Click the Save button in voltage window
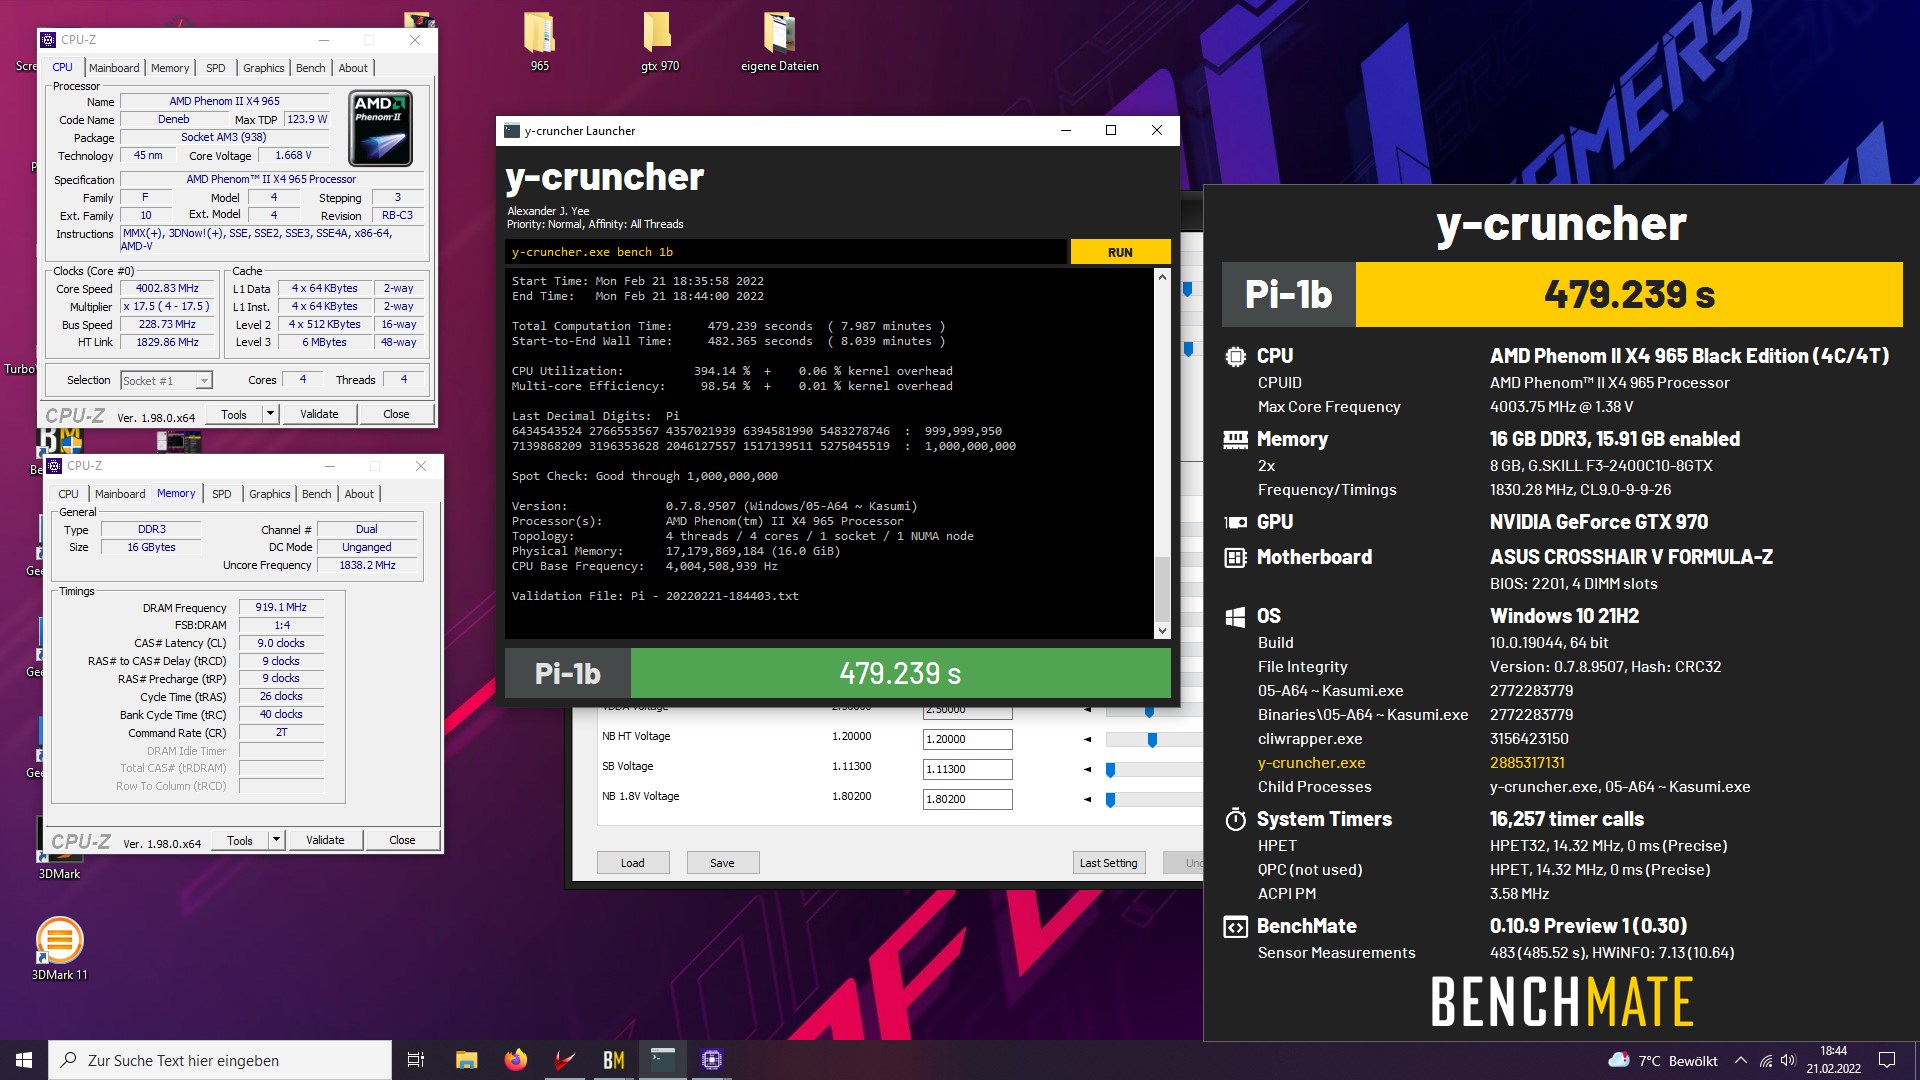The image size is (1920, 1080). (722, 863)
